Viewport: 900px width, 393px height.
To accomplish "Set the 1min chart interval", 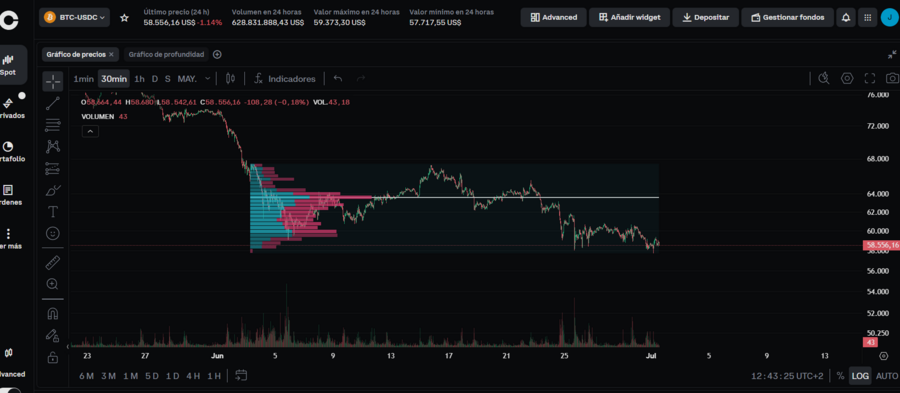I will pyautogui.click(x=83, y=79).
